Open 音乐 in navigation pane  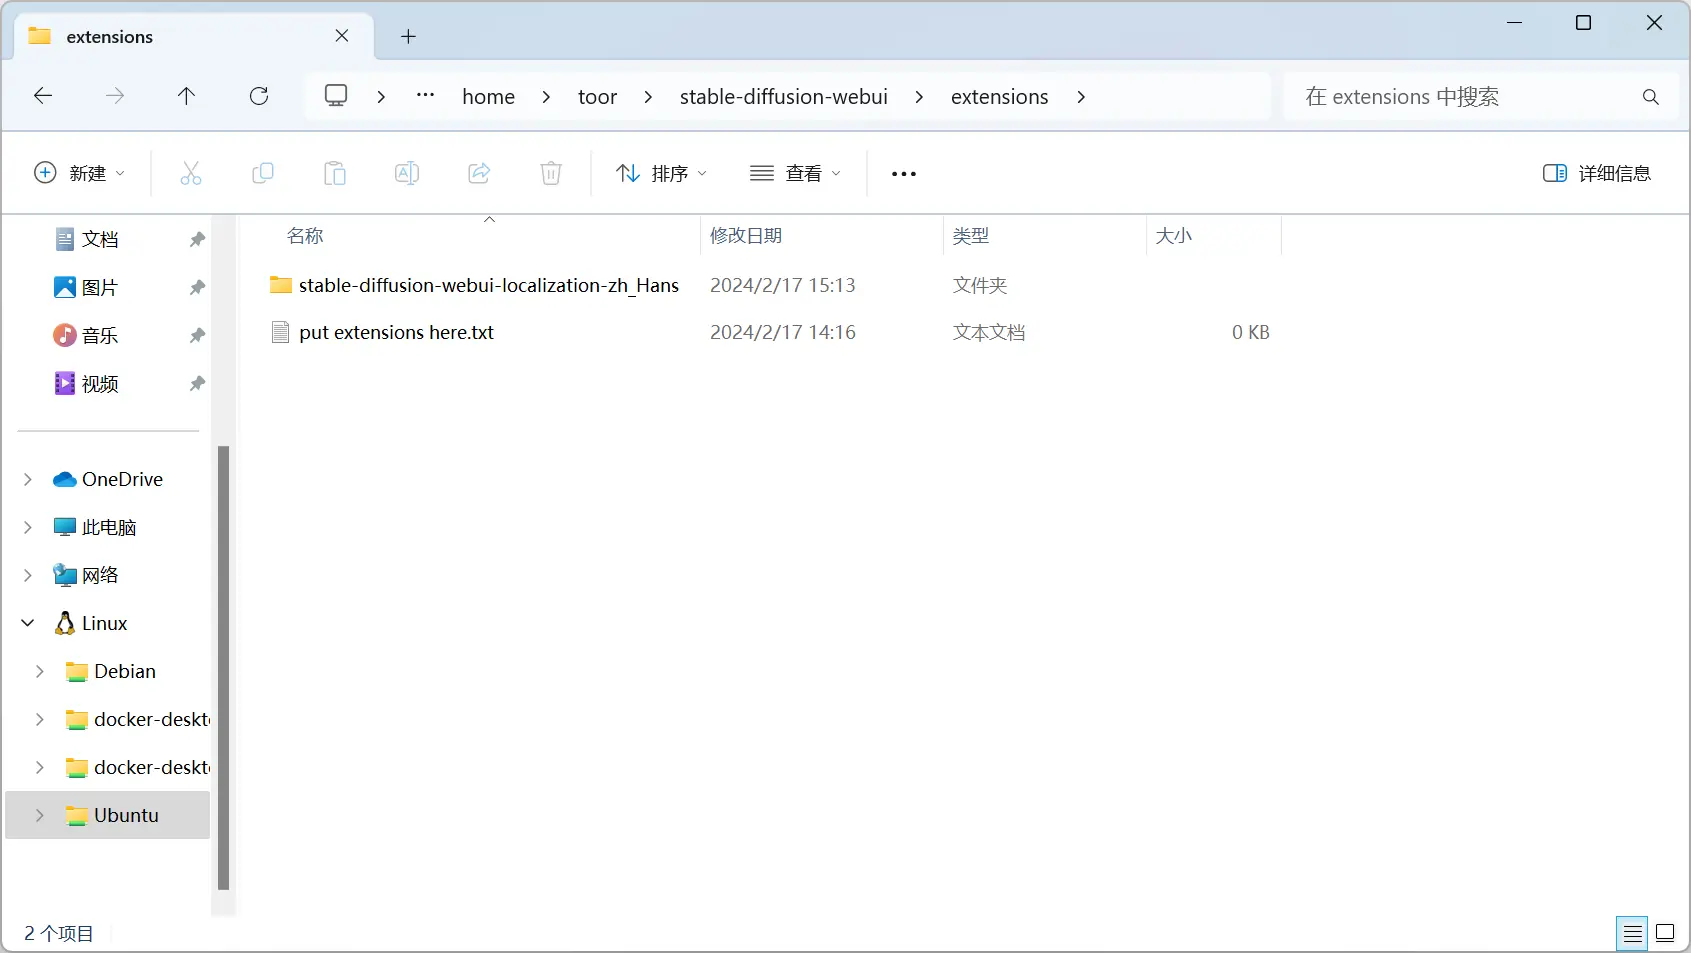click(100, 335)
